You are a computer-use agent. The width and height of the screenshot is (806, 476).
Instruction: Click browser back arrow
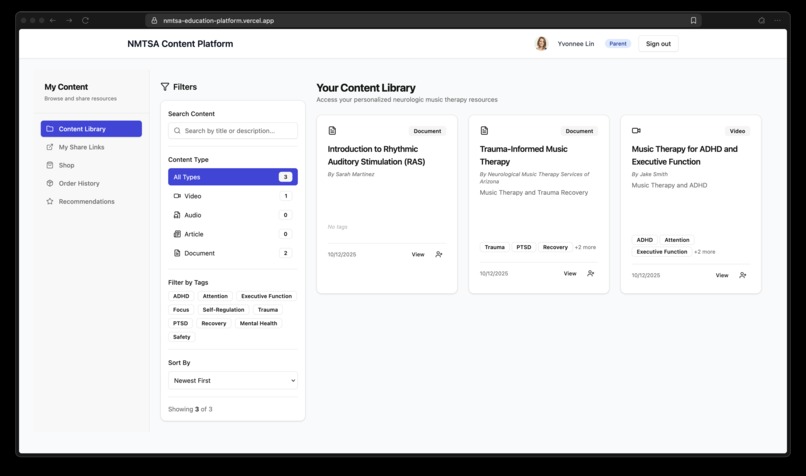(x=53, y=21)
